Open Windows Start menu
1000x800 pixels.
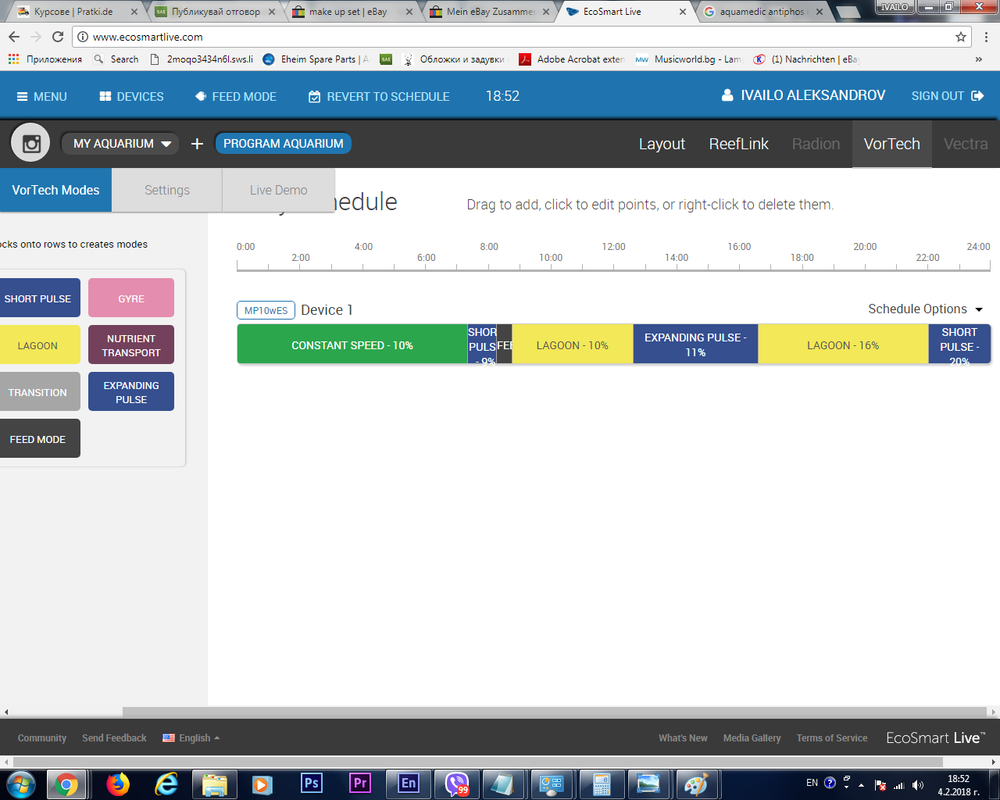point(20,784)
